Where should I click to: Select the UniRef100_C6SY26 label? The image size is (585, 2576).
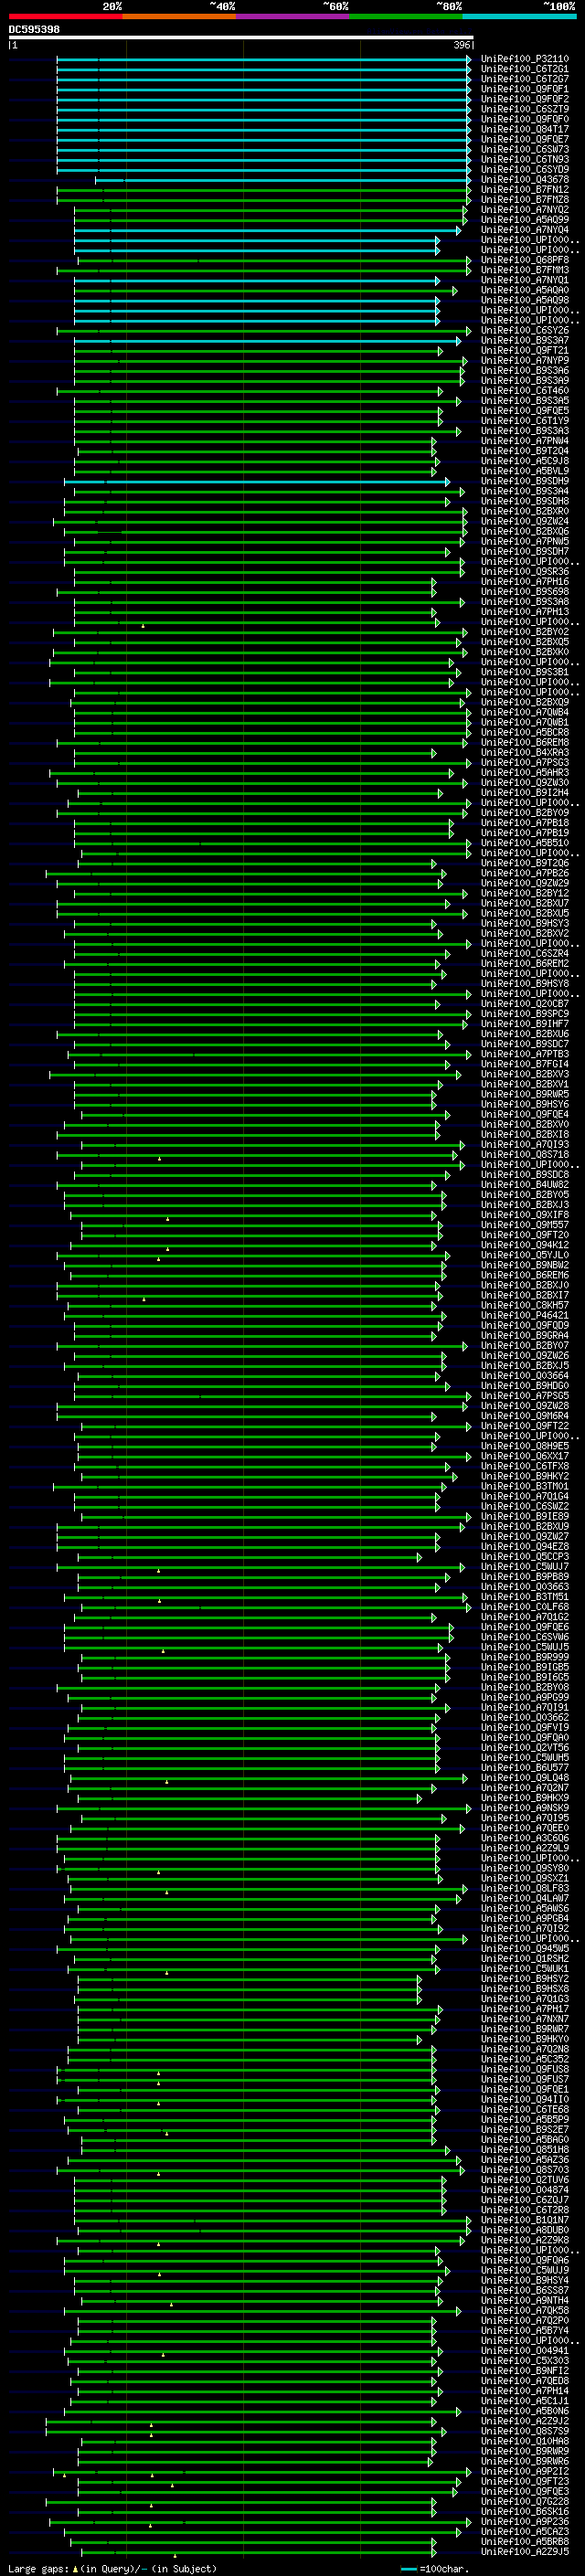pyautogui.click(x=524, y=330)
